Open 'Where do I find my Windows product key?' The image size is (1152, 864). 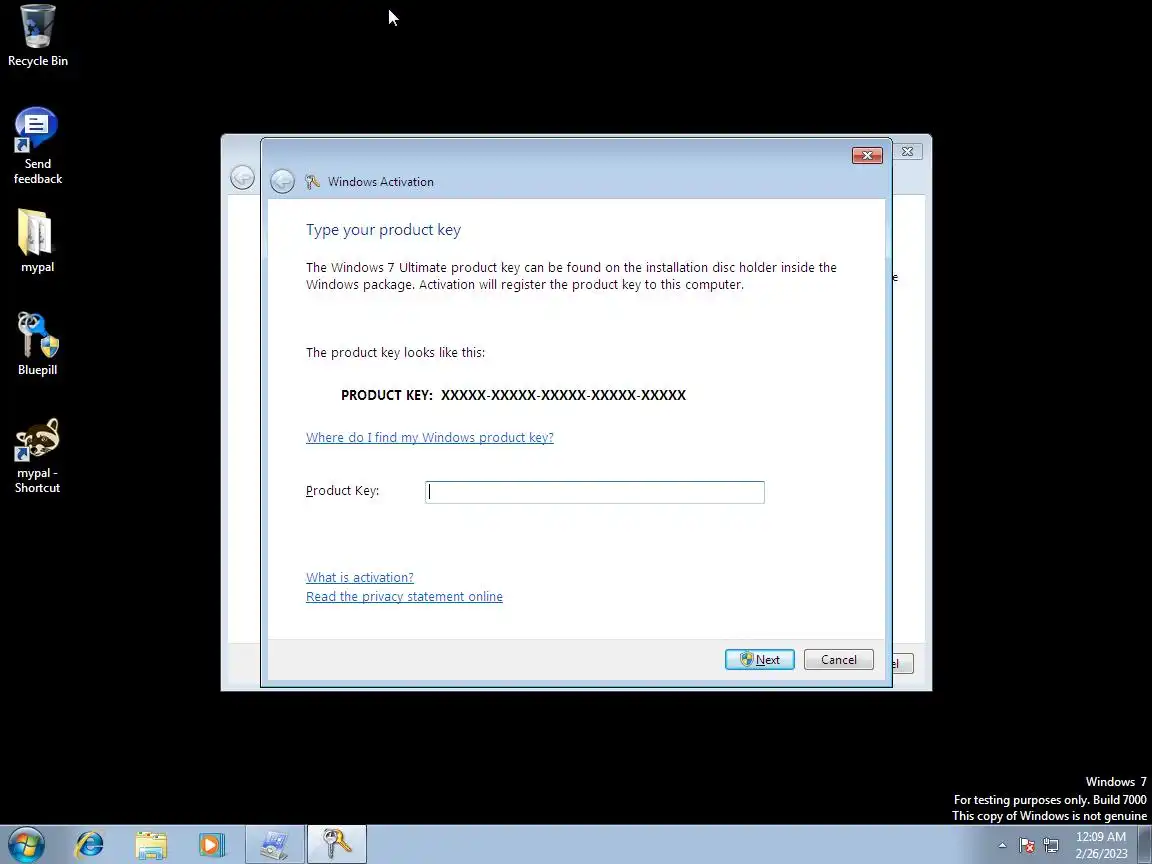click(x=430, y=437)
